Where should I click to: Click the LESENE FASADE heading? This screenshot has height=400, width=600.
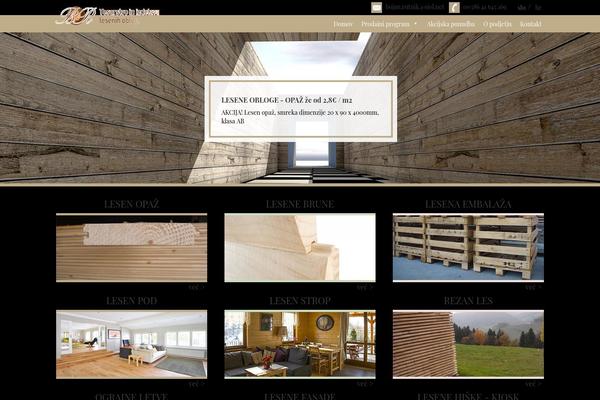tap(300, 396)
